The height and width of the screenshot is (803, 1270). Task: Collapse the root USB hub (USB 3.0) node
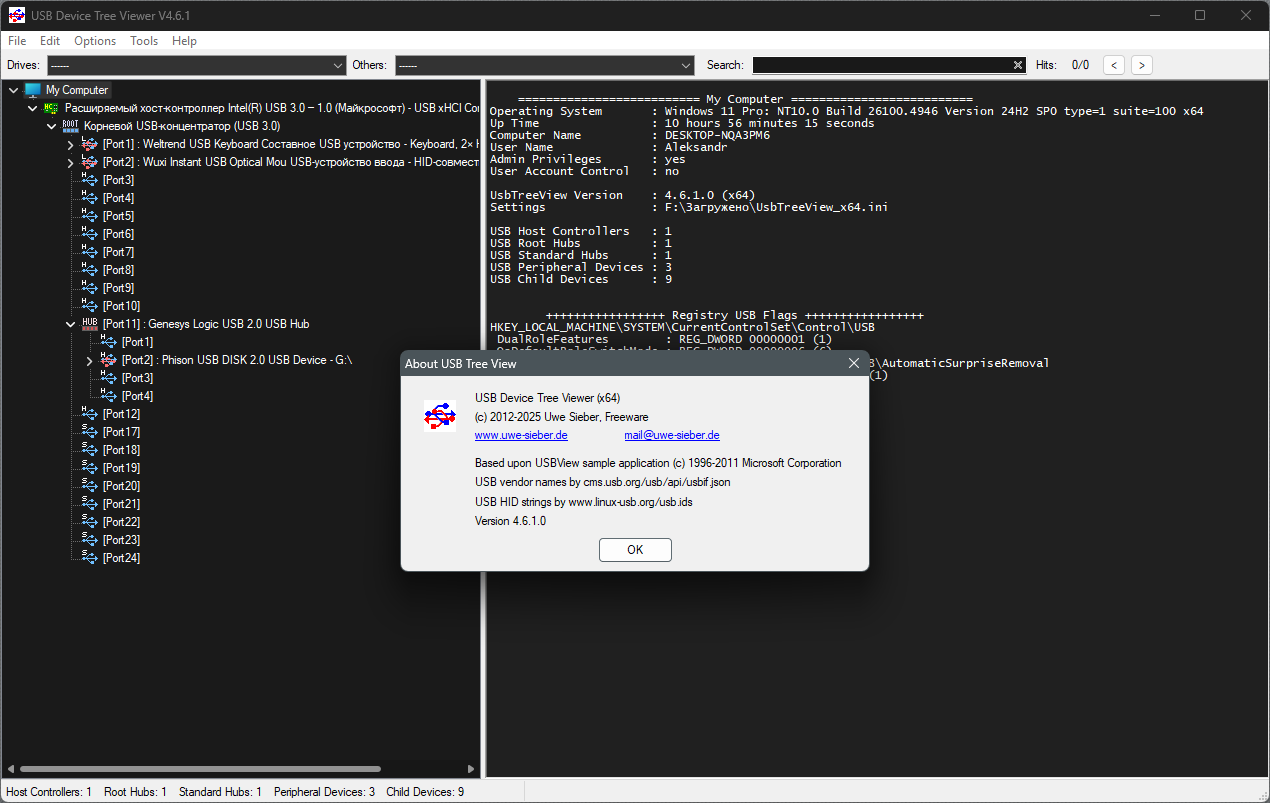52,126
